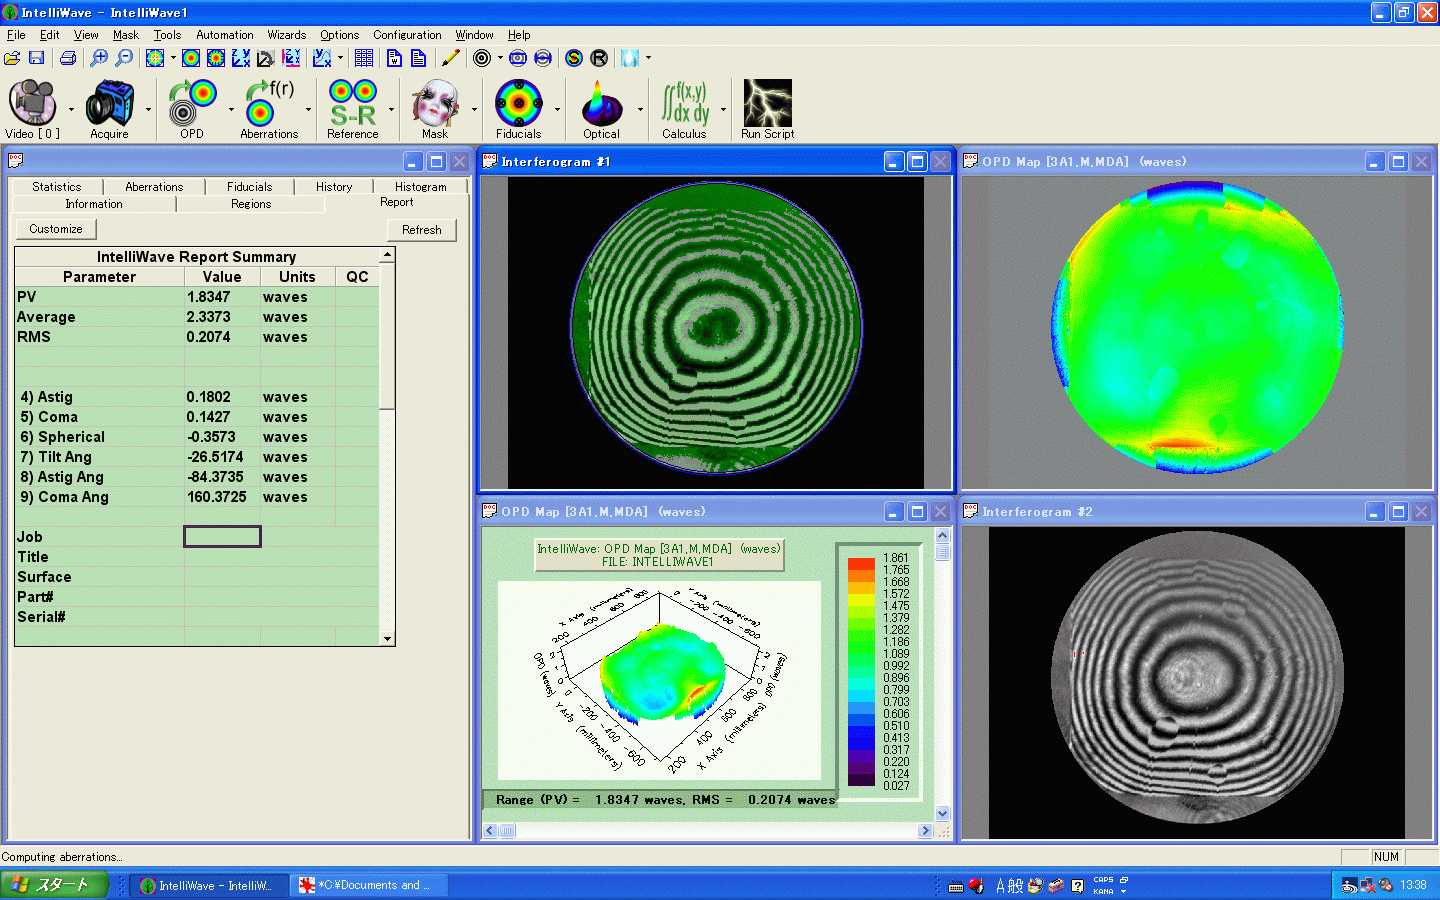
Task: Click the concentric rings toolbar icon
Action: (x=482, y=58)
